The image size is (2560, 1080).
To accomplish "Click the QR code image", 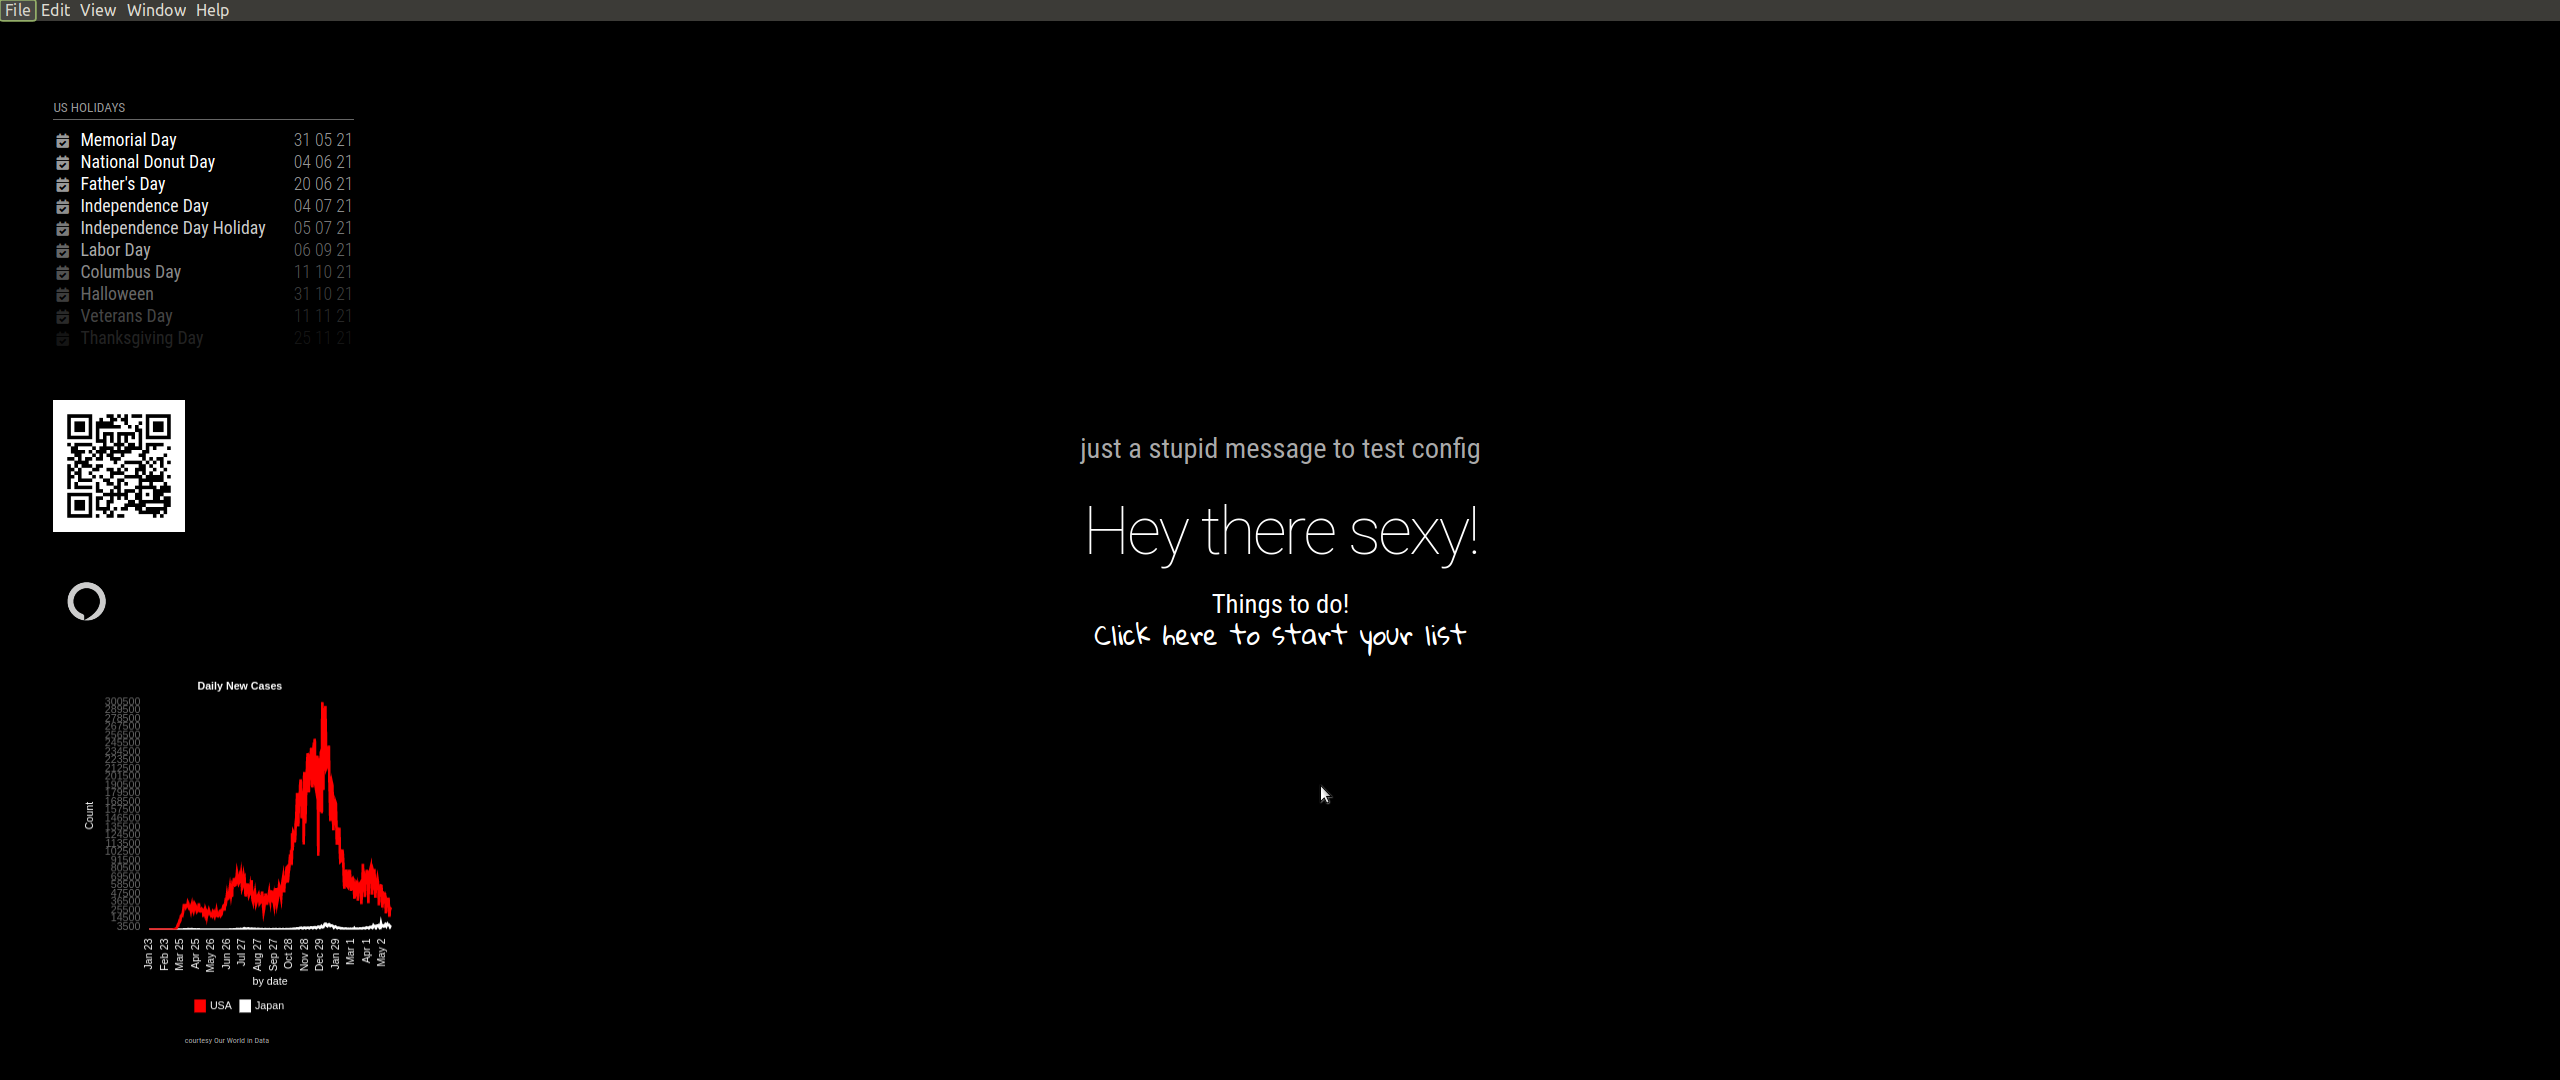I will click(x=119, y=466).
